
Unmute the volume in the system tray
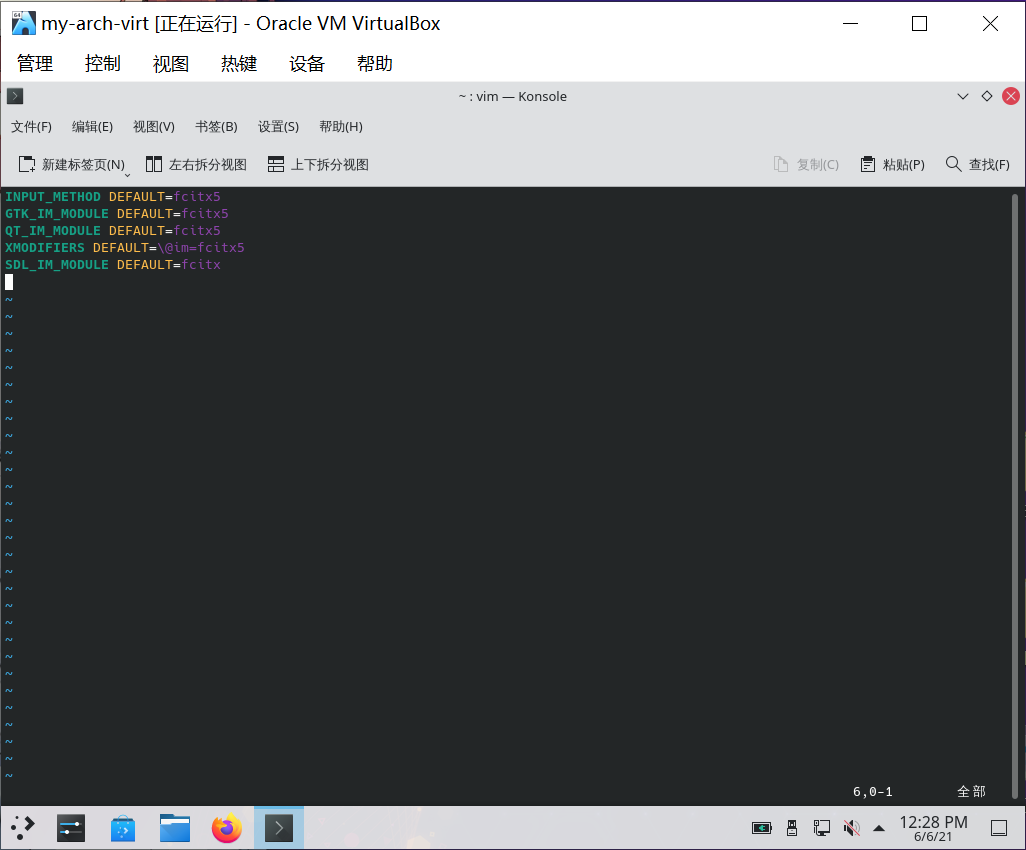(851, 828)
